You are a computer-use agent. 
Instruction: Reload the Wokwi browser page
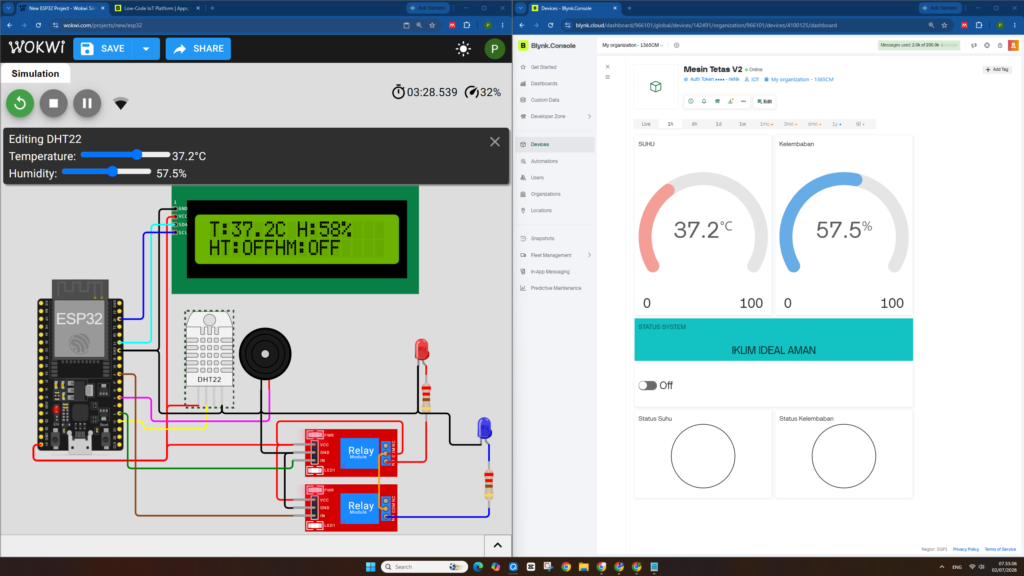39,25
